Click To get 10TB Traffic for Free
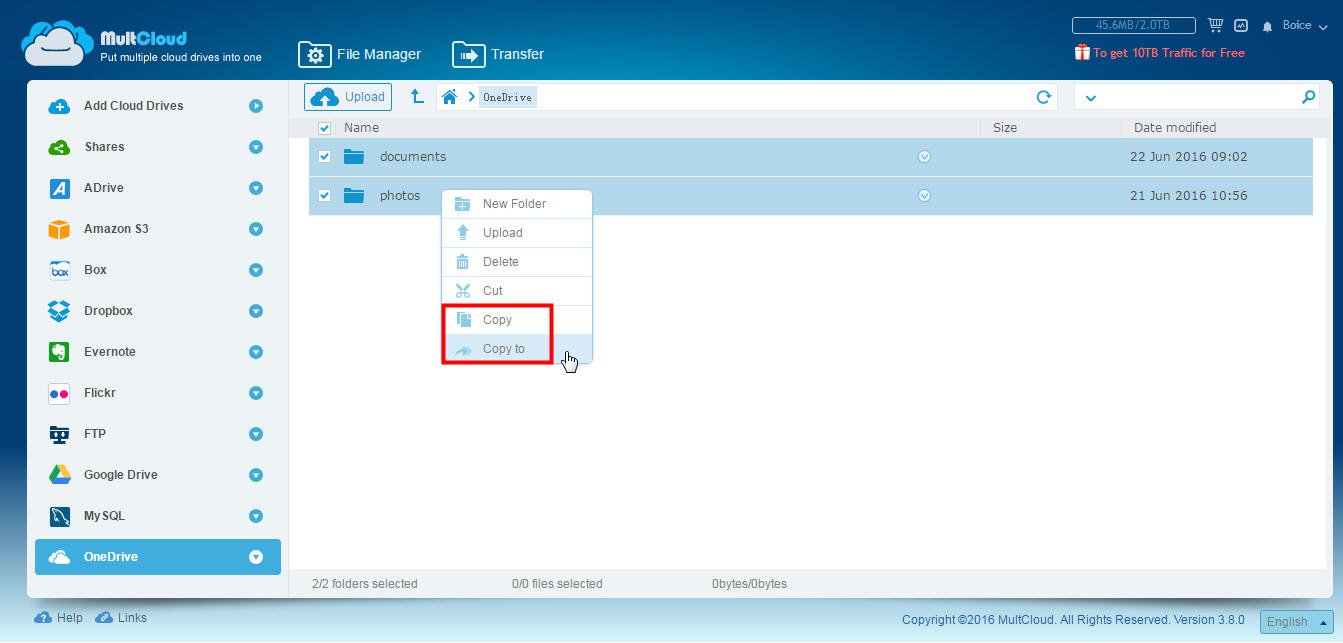Viewport: 1343px width, 643px height. [1169, 53]
